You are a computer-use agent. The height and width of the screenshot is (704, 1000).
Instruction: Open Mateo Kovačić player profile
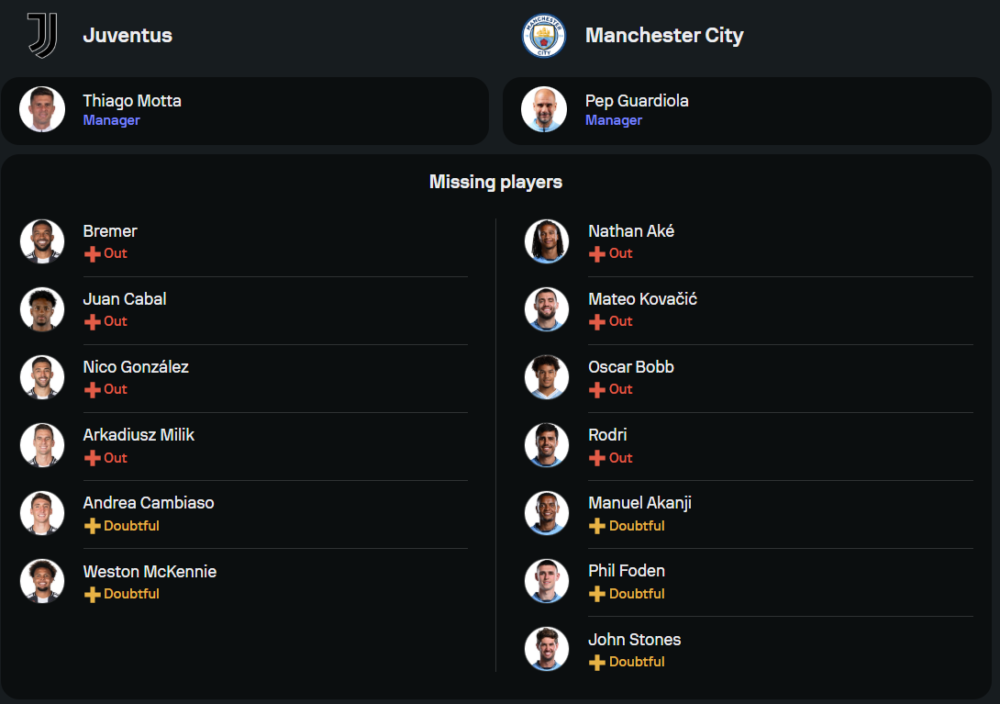(642, 299)
